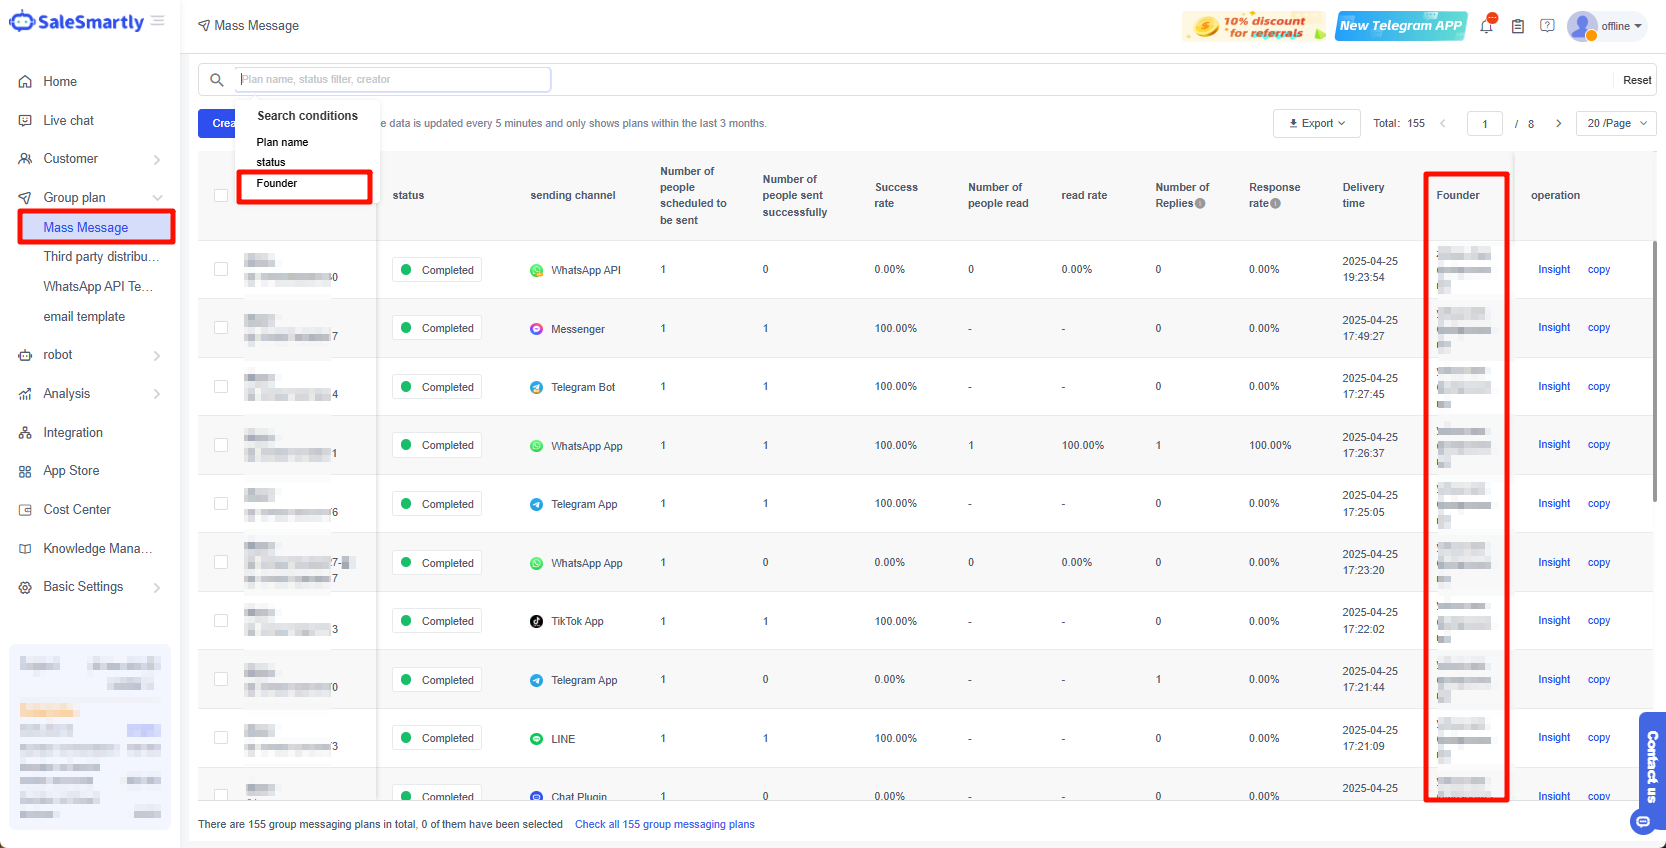Open the clipboard task icon in header
This screenshot has width=1666, height=848.
click(x=1518, y=26)
